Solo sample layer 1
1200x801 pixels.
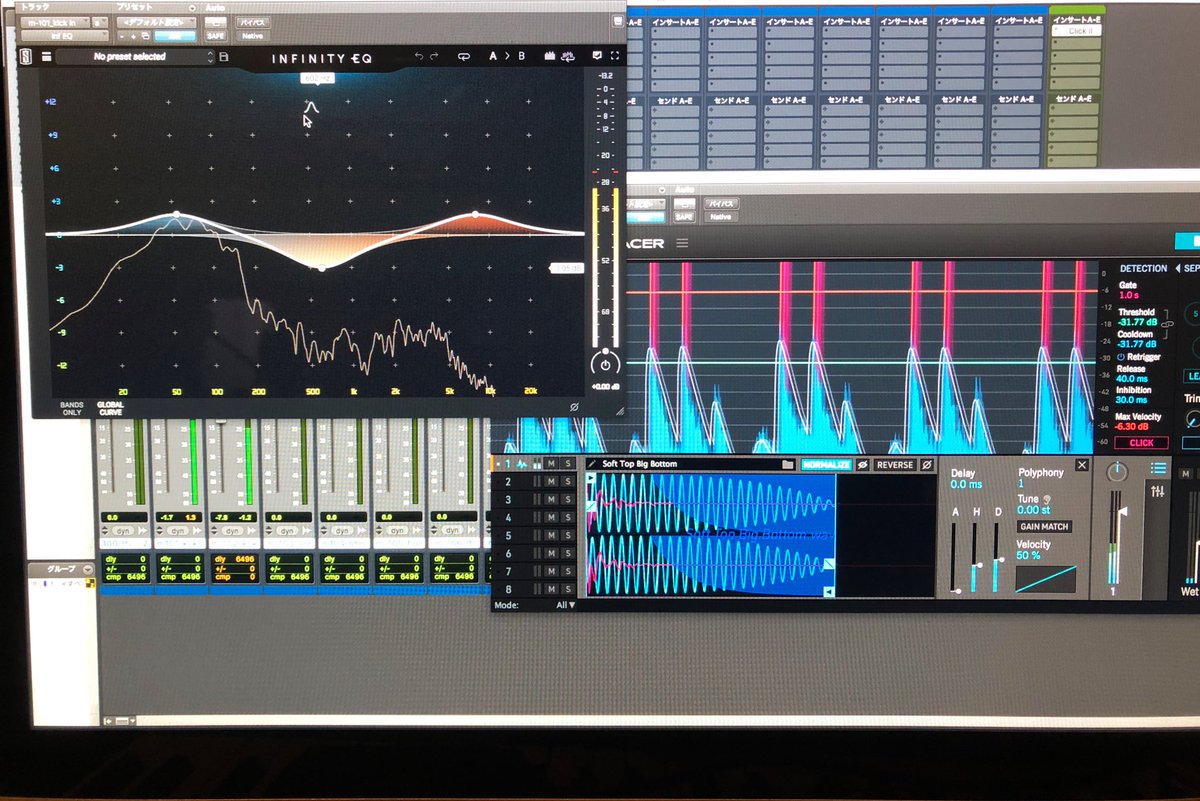point(568,463)
